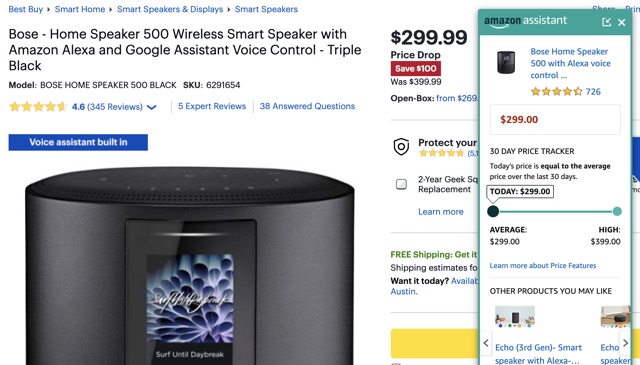Close the Amazon Assistant panel

(x=622, y=22)
